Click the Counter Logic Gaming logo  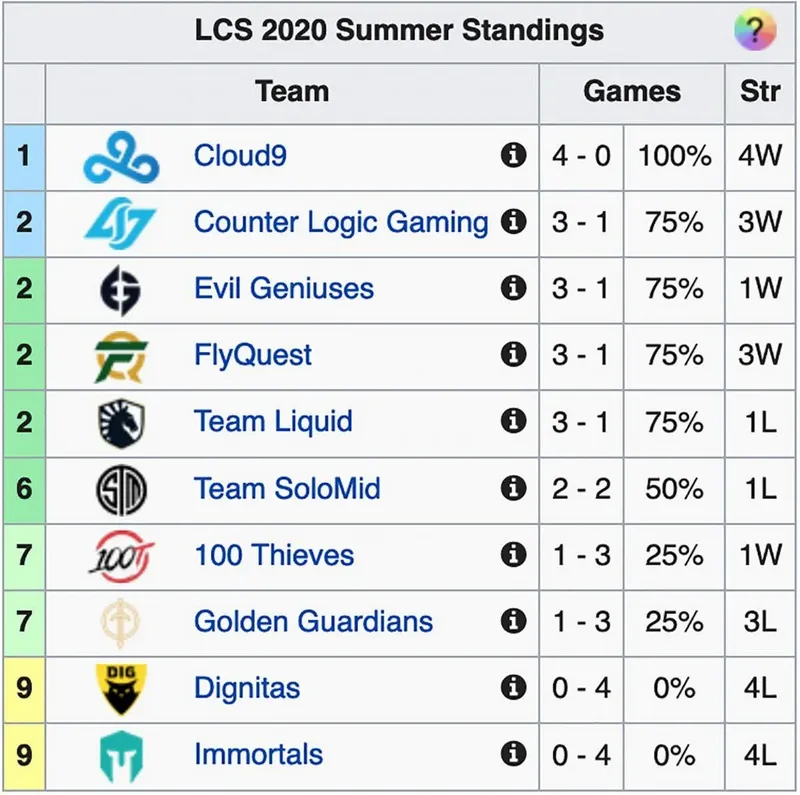pos(121,223)
